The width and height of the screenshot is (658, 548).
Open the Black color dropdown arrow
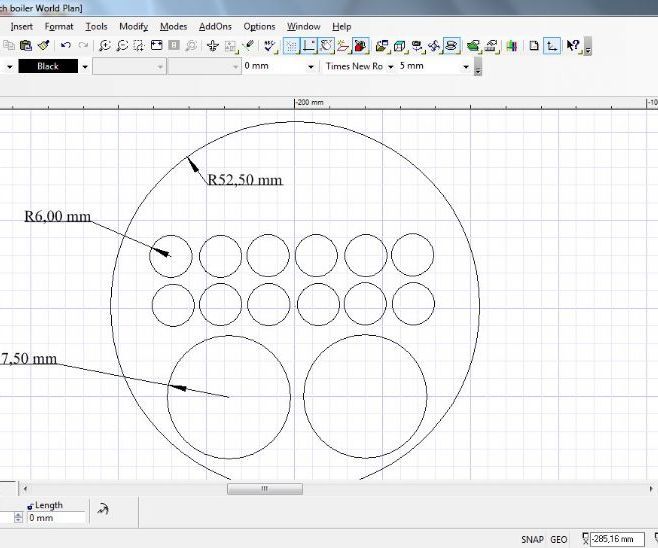pyautogui.click(x=85, y=67)
